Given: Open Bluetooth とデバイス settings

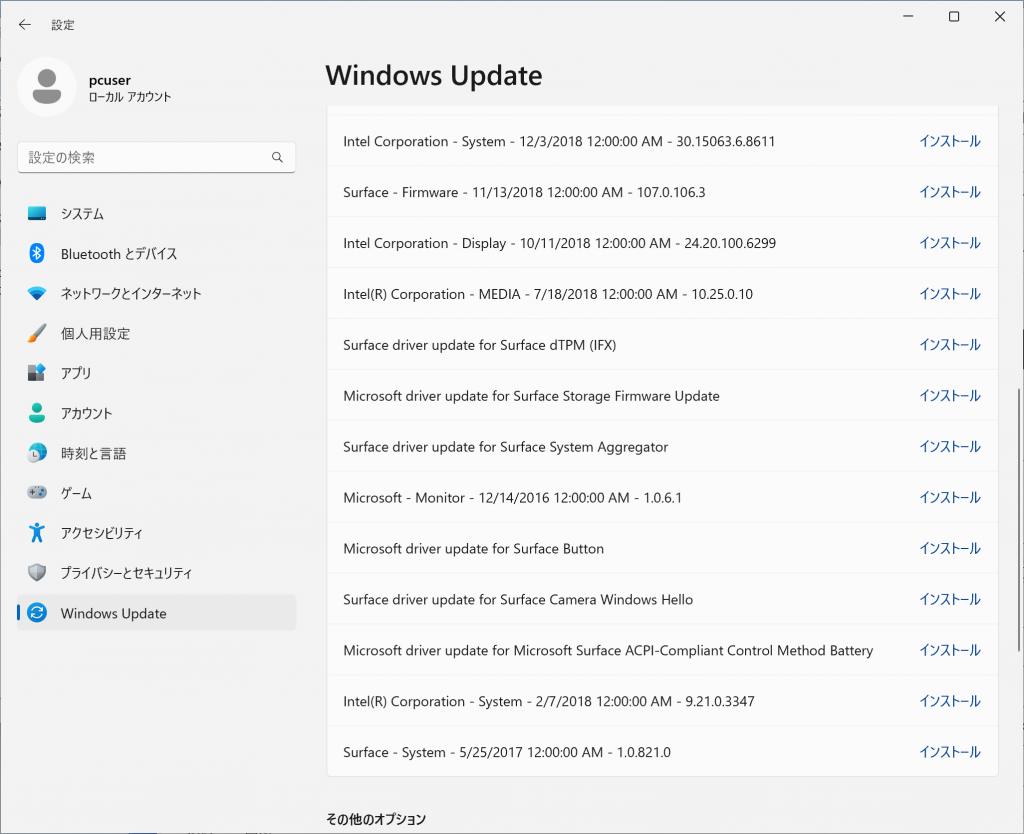Looking at the screenshot, I should (x=157, y=253).
